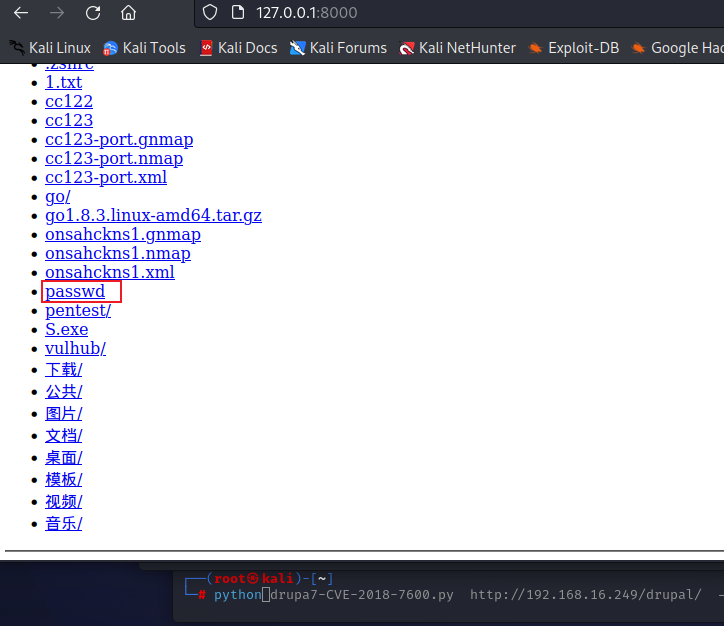This screenshot has width=724, height=626.
Task: Open the 文档/ directory link
Action: (63, 436)
